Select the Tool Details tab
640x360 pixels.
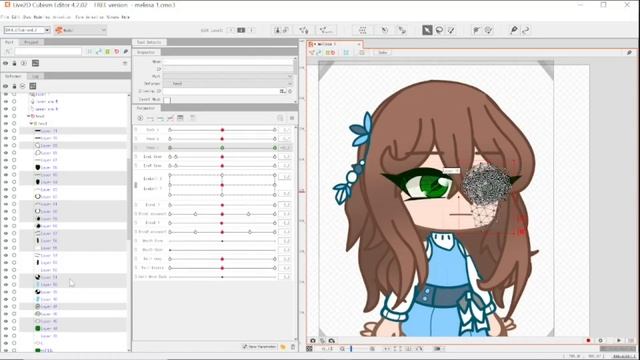point(149,42)
